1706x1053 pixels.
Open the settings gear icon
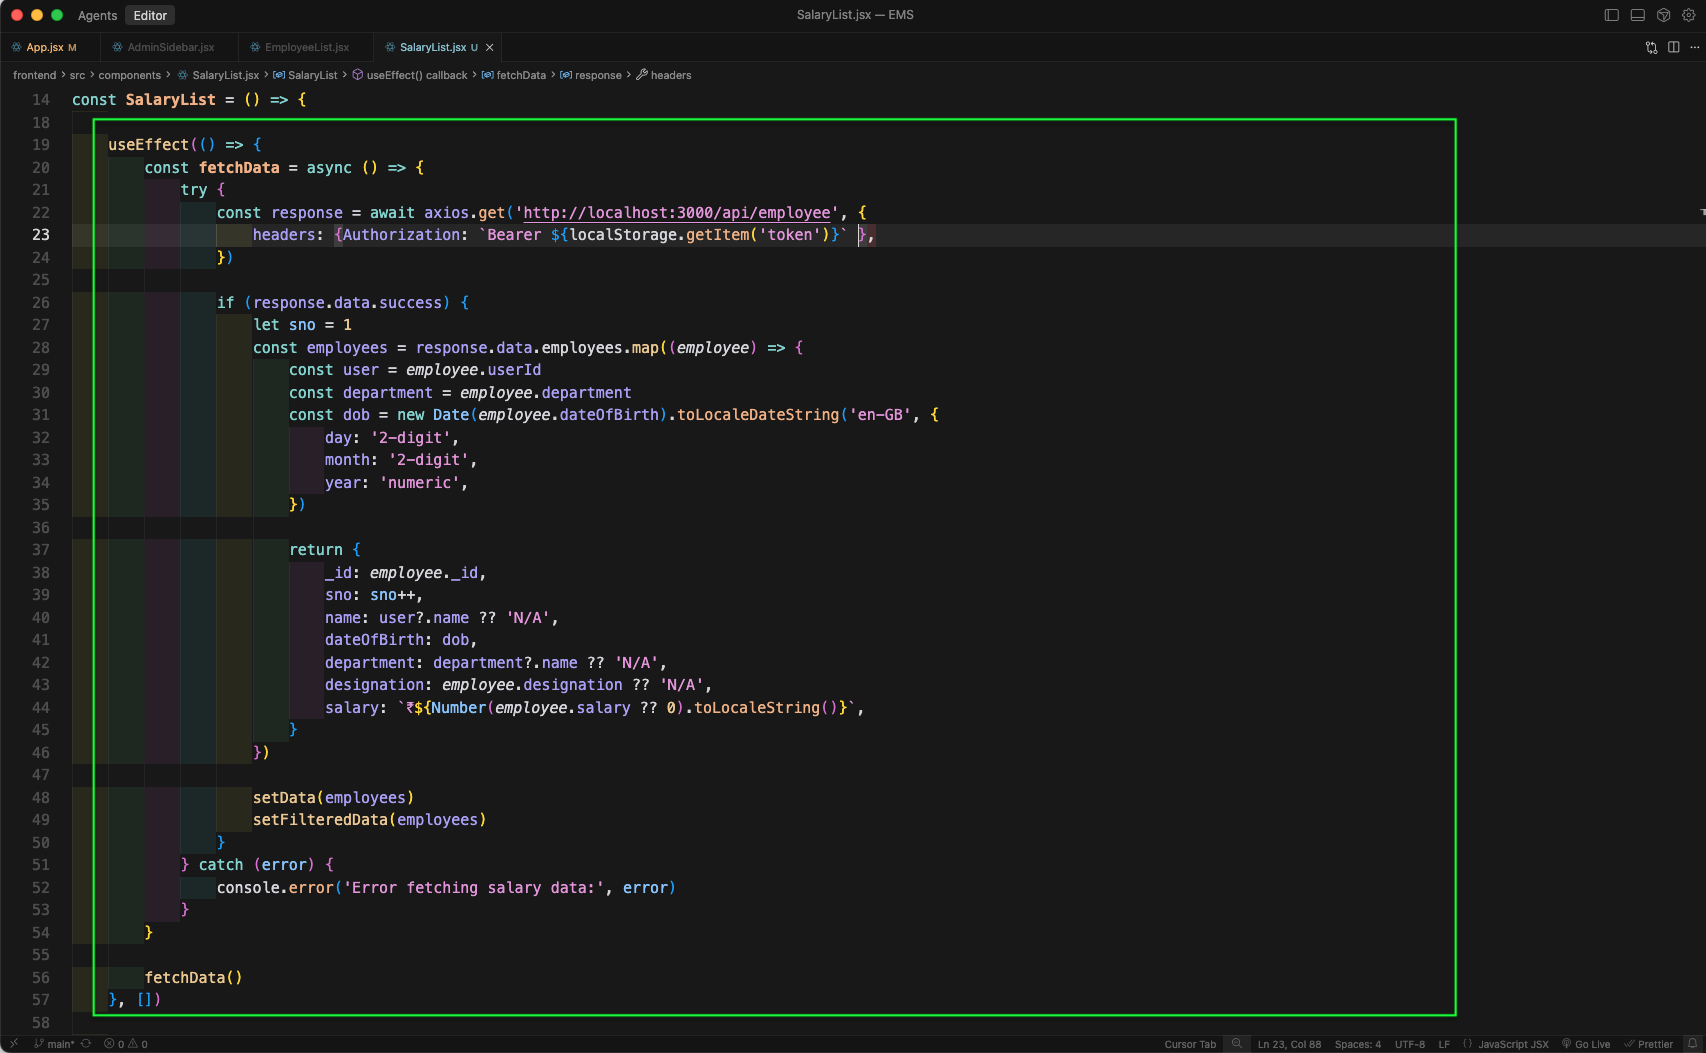[1689, 15]
